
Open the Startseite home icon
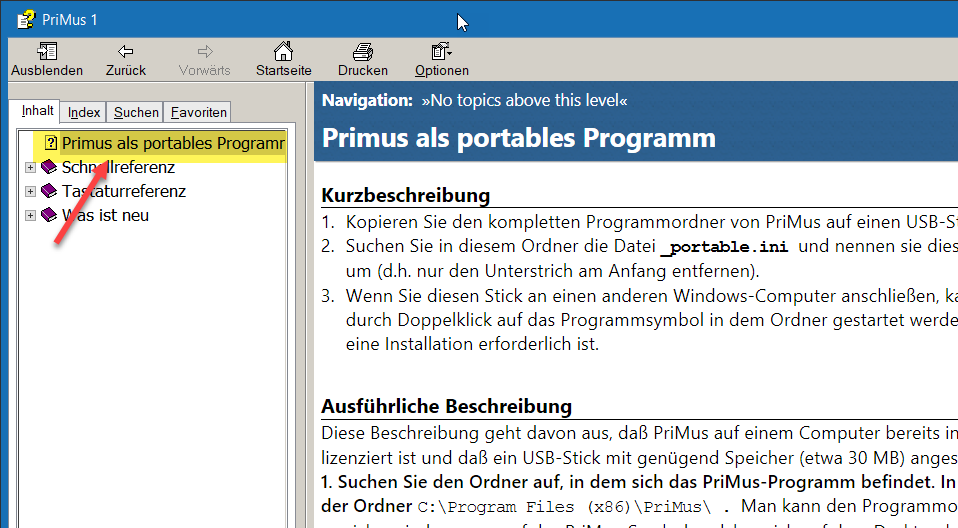283,51
